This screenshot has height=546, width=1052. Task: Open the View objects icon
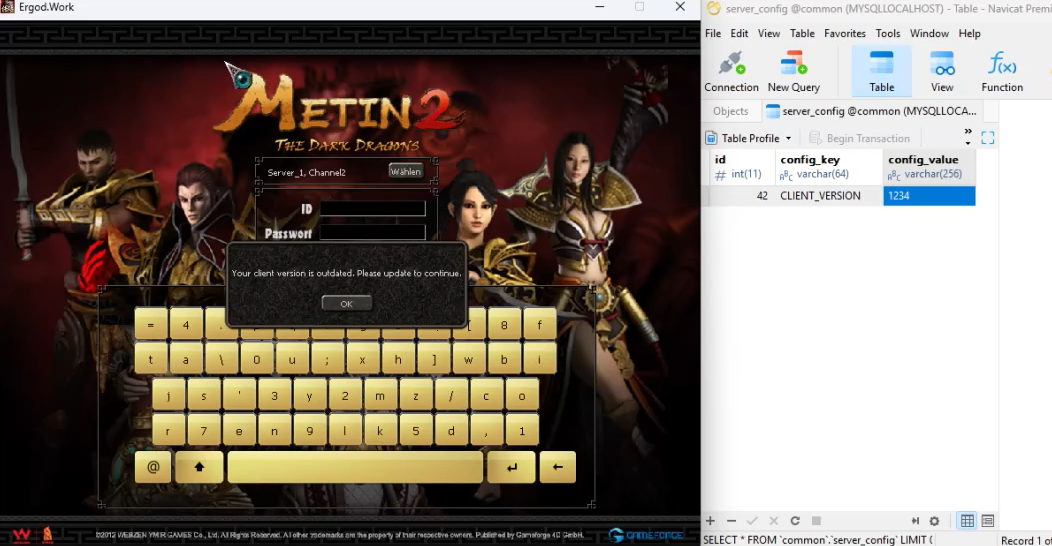pyautogui.click(x=942, y=72)
